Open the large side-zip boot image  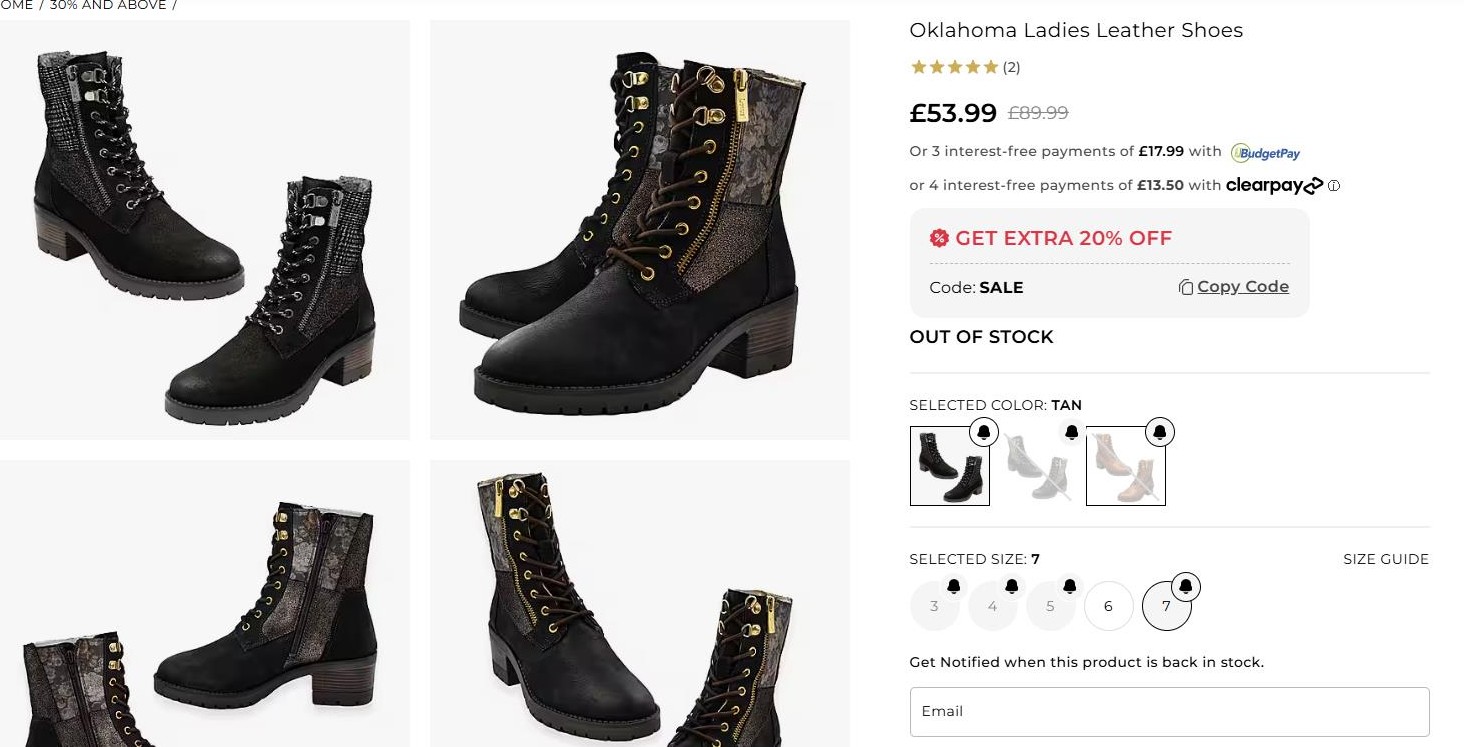(639, 230)
